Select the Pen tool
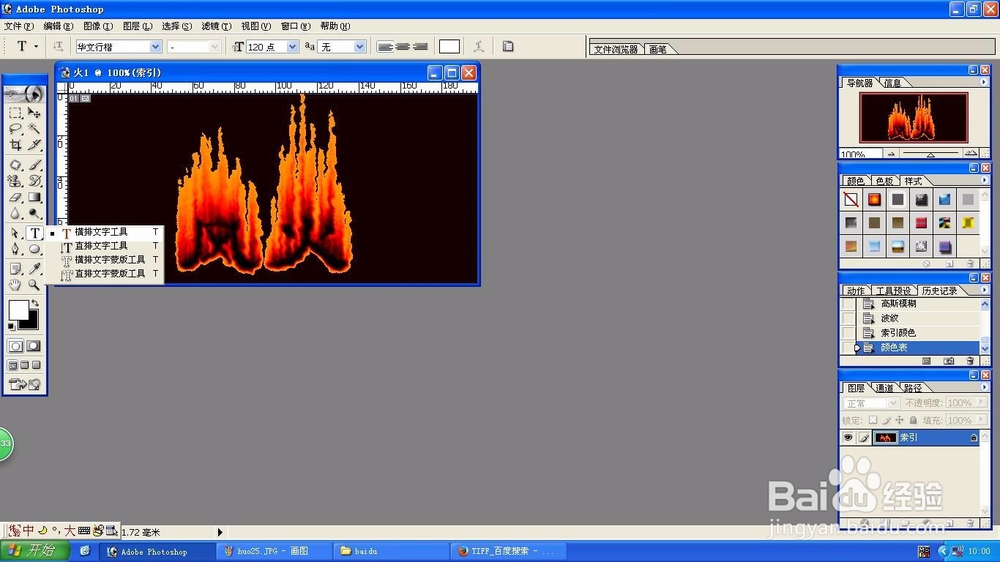The height and width of the screenshot is (562, 1000). coord(16,249)
